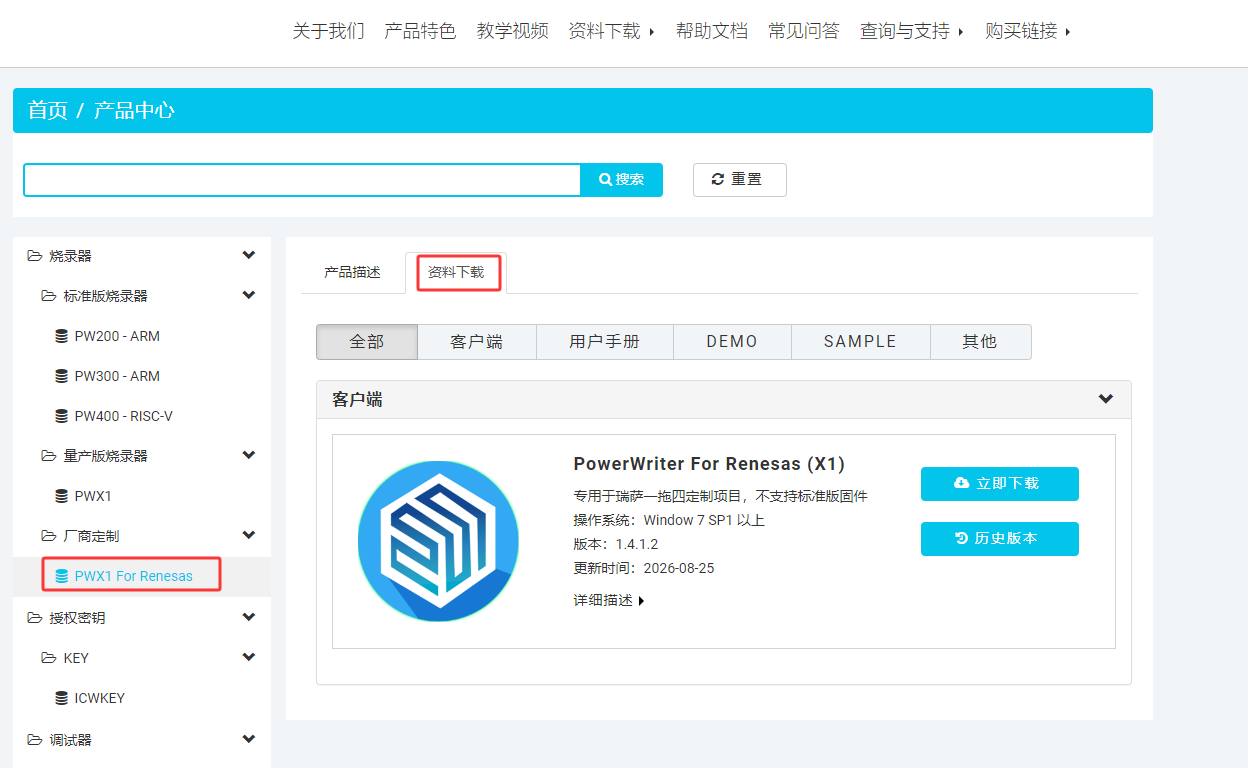Open 帮助文档 in the top navigation
The height and width of the screenshot is (768, 1248).
pos(712,31)
